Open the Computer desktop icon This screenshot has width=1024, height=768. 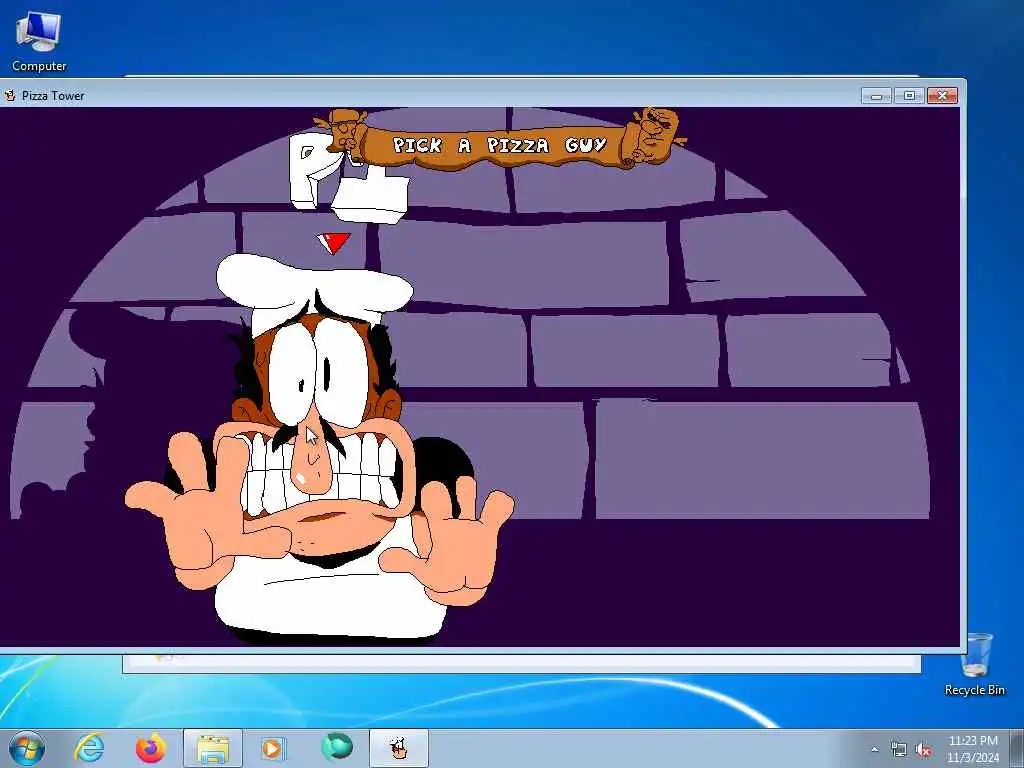pos(39,42)
